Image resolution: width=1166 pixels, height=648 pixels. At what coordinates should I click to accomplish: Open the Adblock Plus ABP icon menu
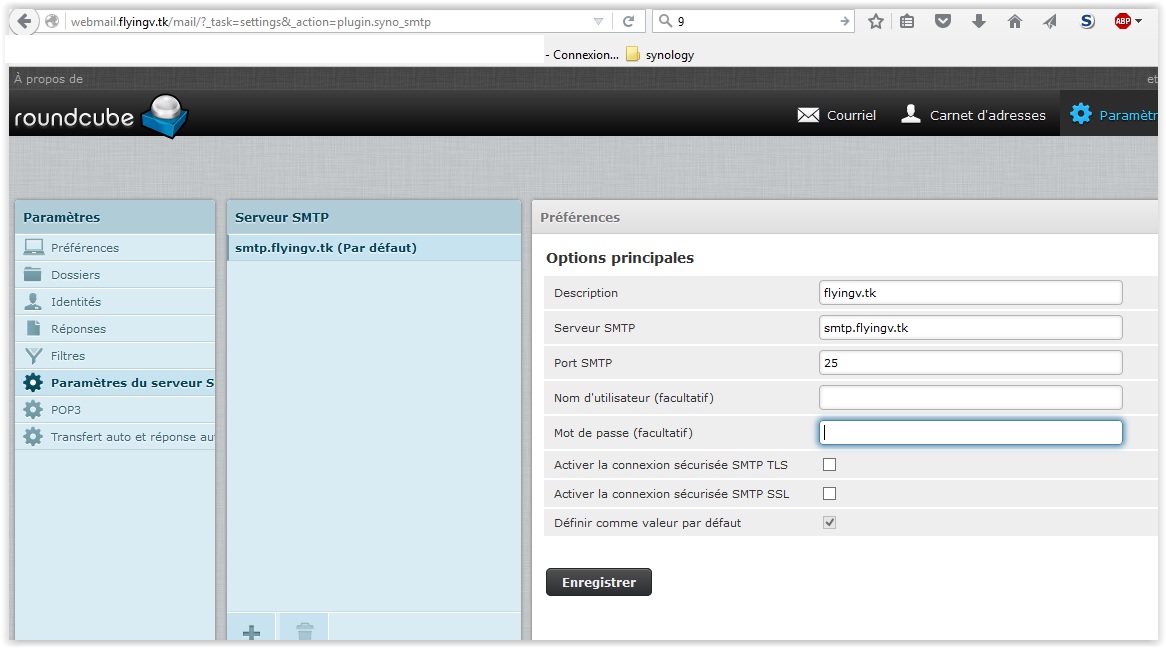pyautogui.click(x=1127, y=21)
